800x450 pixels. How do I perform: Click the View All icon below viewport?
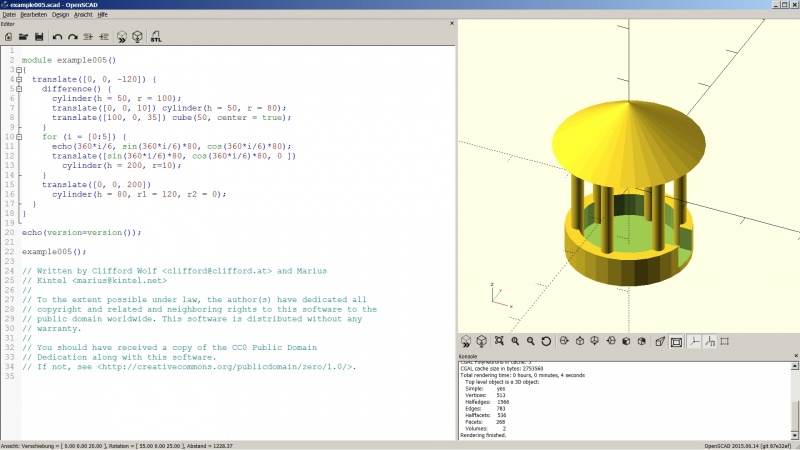pyautogui.click(x=499, y=341)
